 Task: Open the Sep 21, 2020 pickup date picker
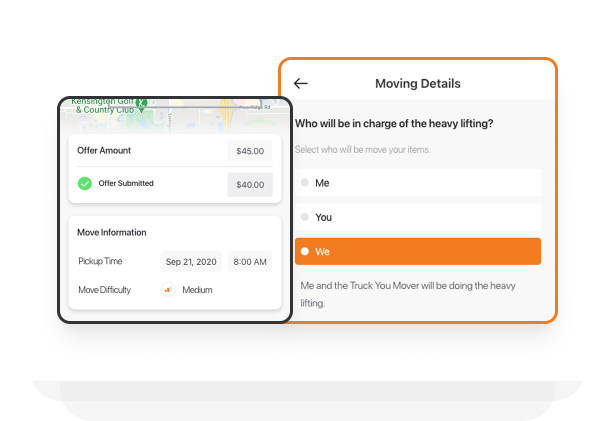point(191,262)
